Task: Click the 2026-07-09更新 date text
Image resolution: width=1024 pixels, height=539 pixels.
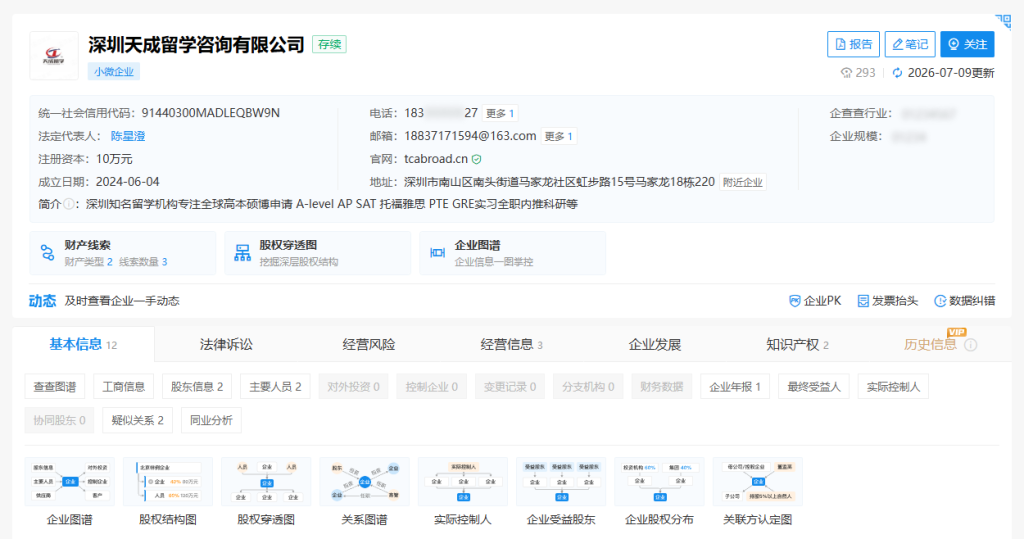Action: (x=951, y=73)
